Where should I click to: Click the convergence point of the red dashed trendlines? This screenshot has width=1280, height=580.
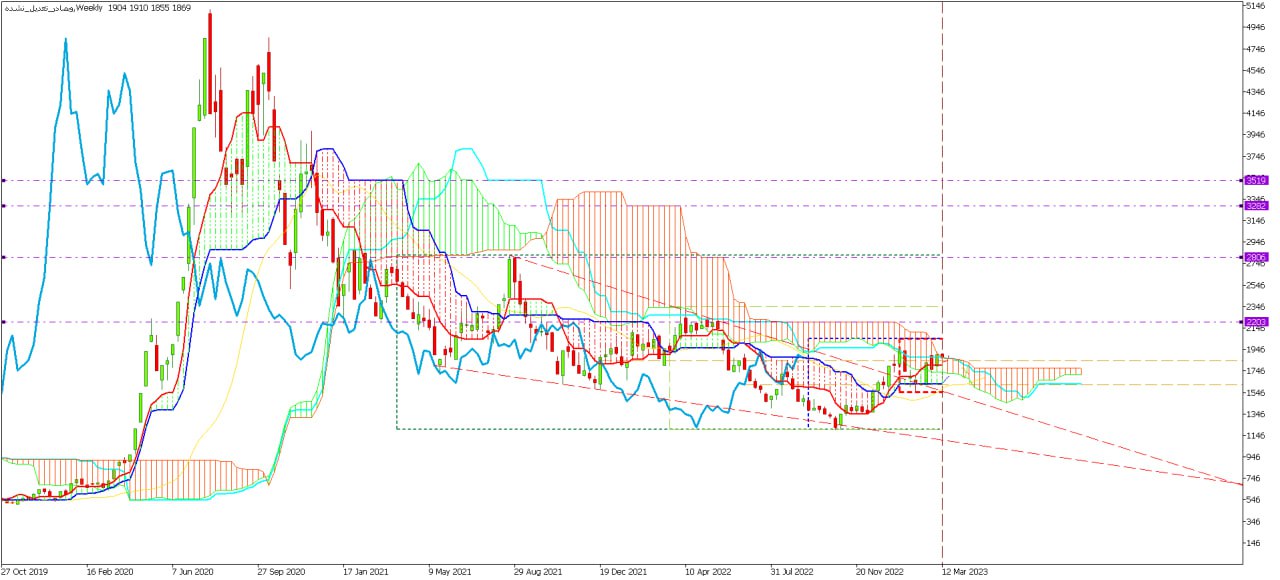point(1238,483)
